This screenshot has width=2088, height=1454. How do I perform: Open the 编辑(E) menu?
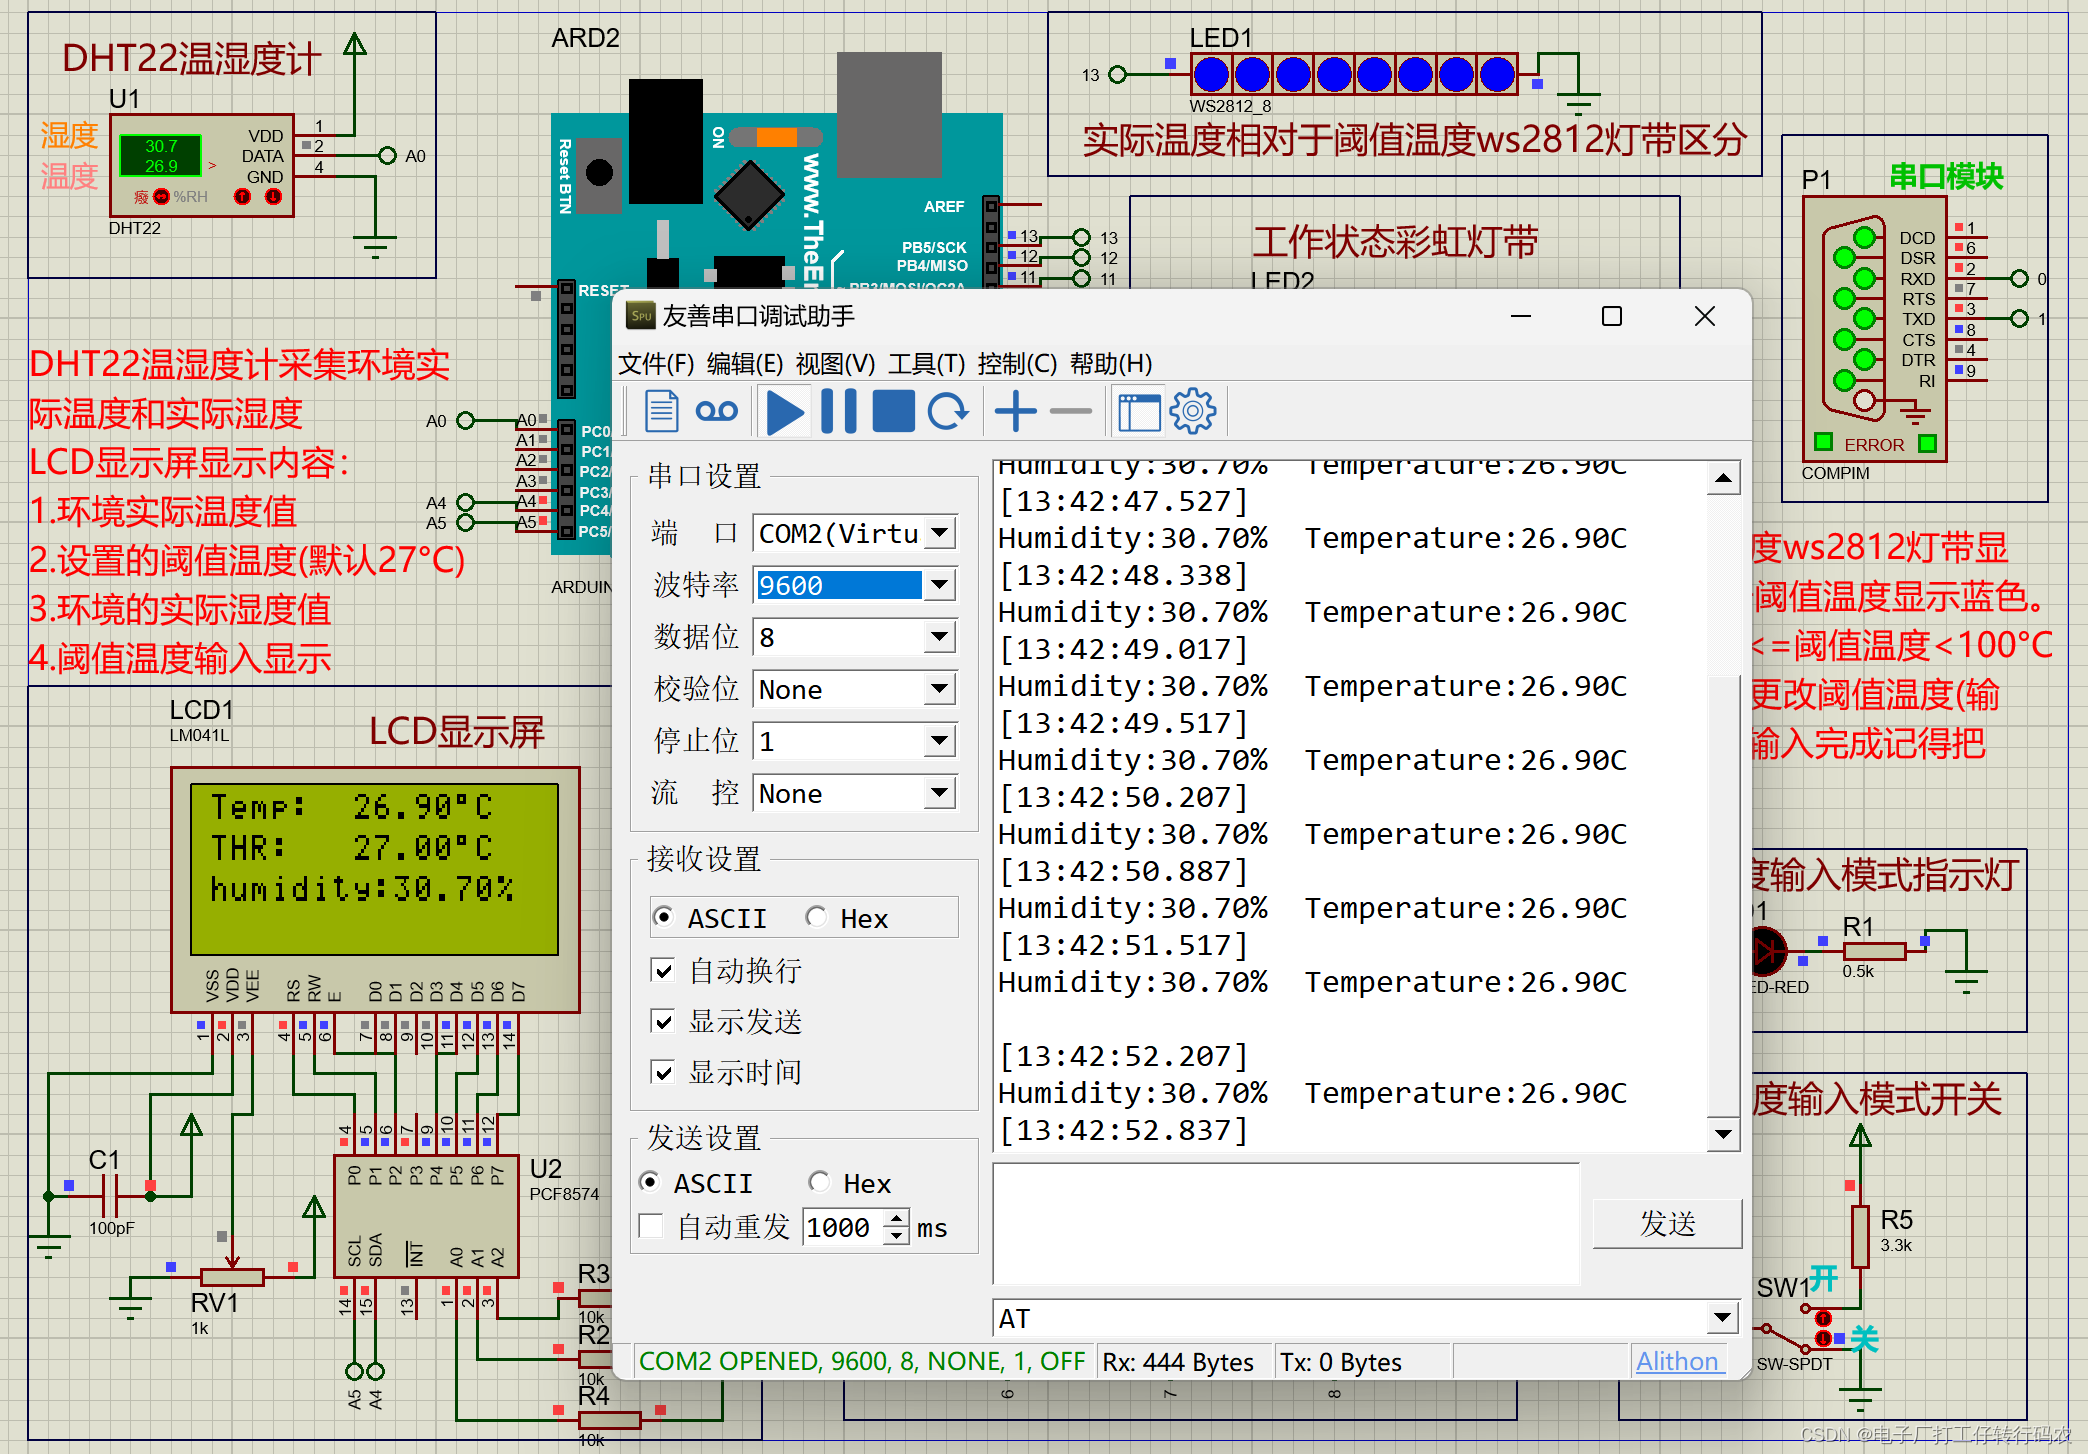coord(745,363)
